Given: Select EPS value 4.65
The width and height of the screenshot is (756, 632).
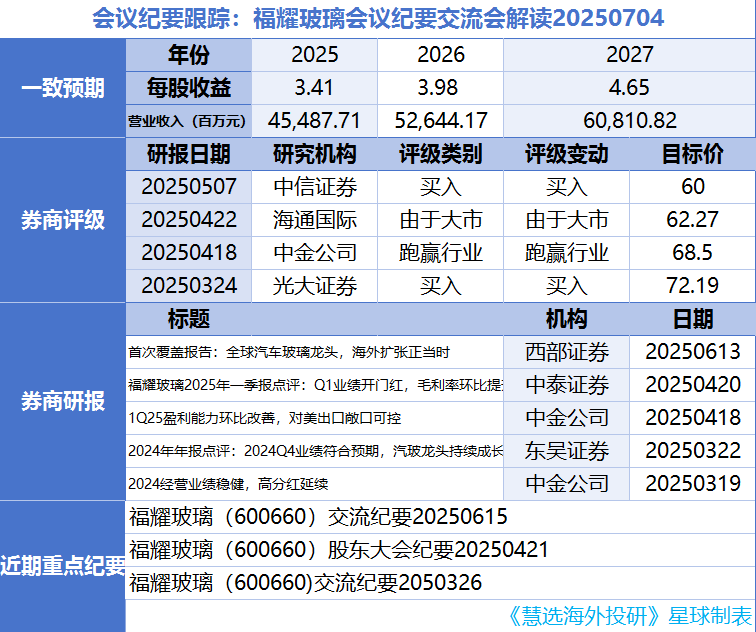Looking at the screenshot, I should tap(629, 88).
